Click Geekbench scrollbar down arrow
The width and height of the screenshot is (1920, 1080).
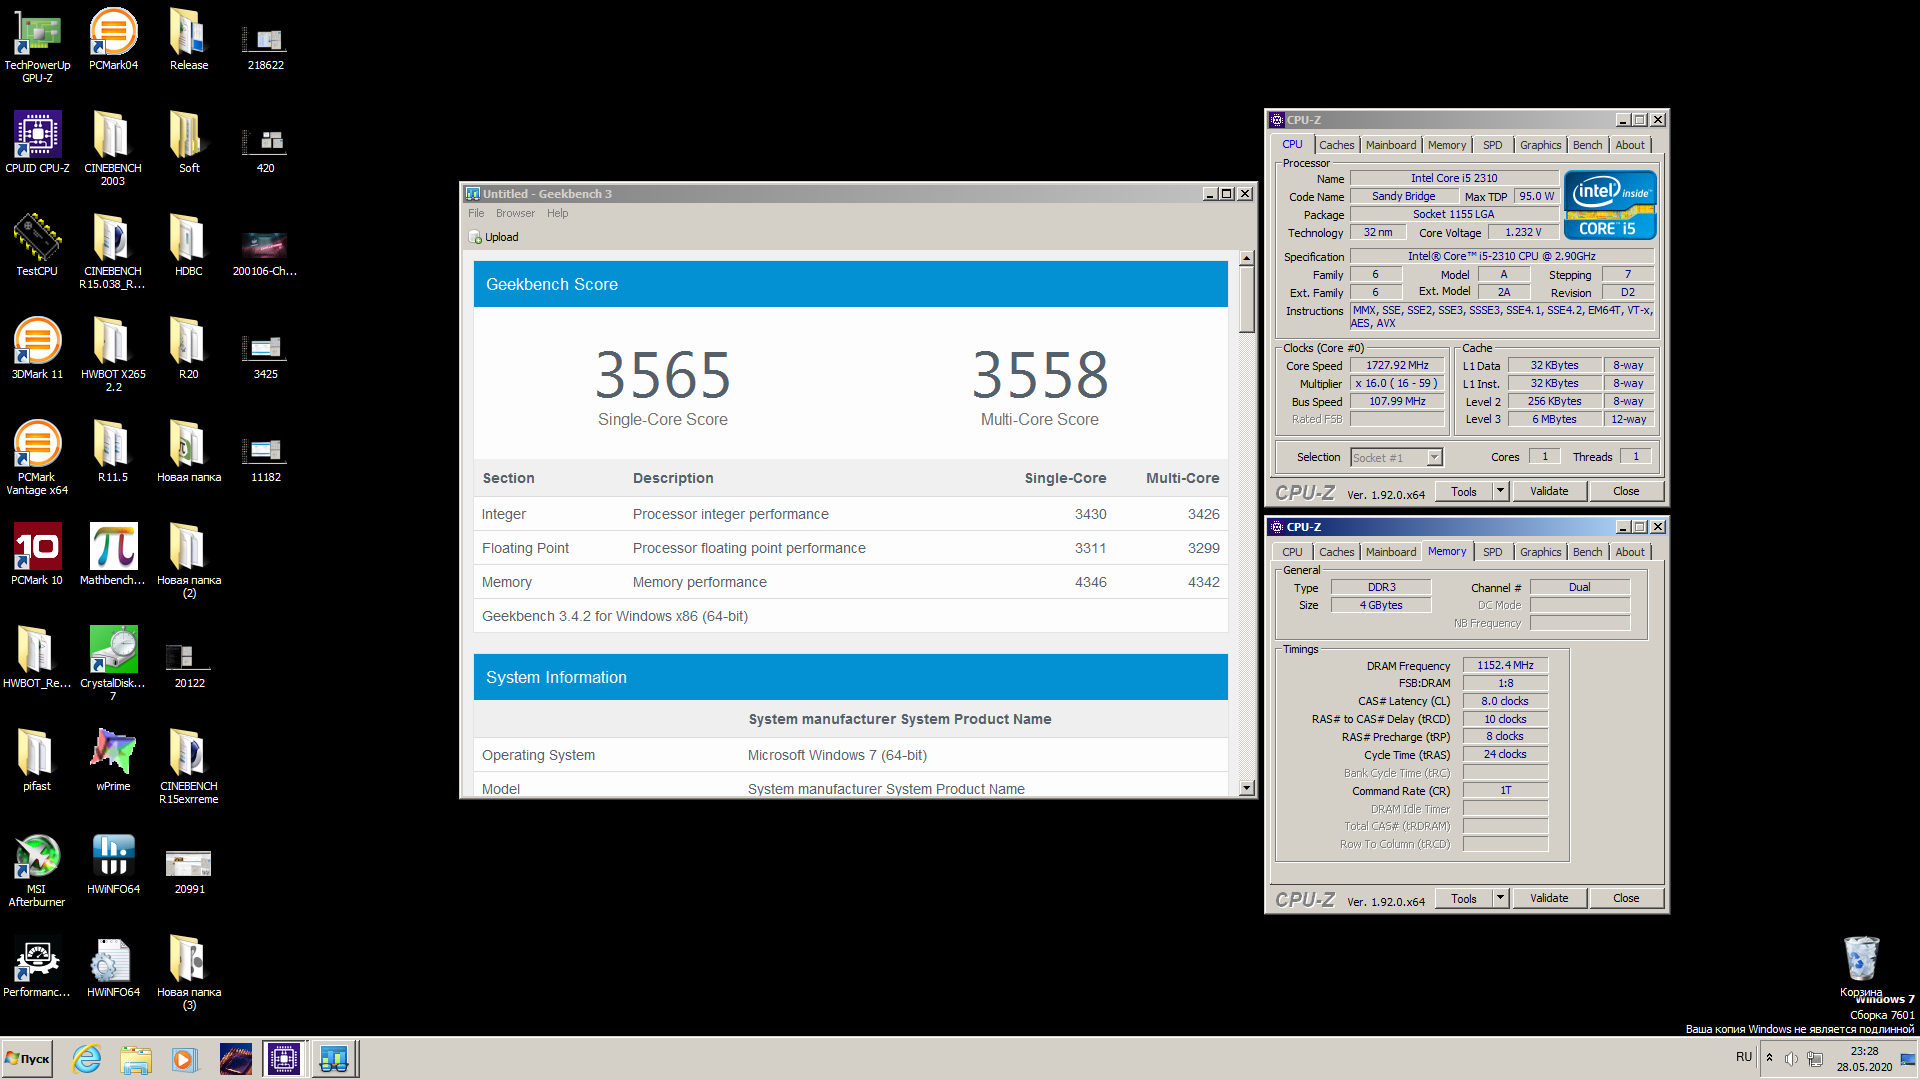1246,788
